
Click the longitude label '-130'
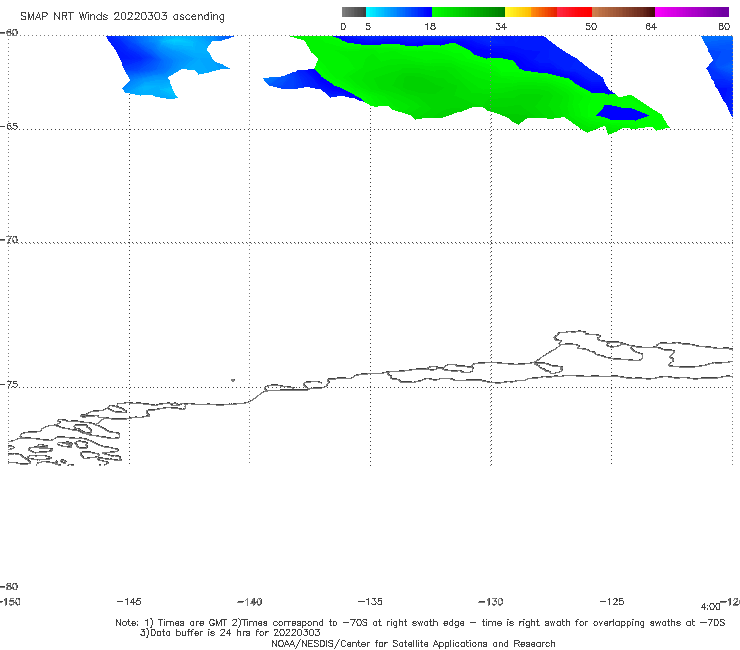point(491,601)
